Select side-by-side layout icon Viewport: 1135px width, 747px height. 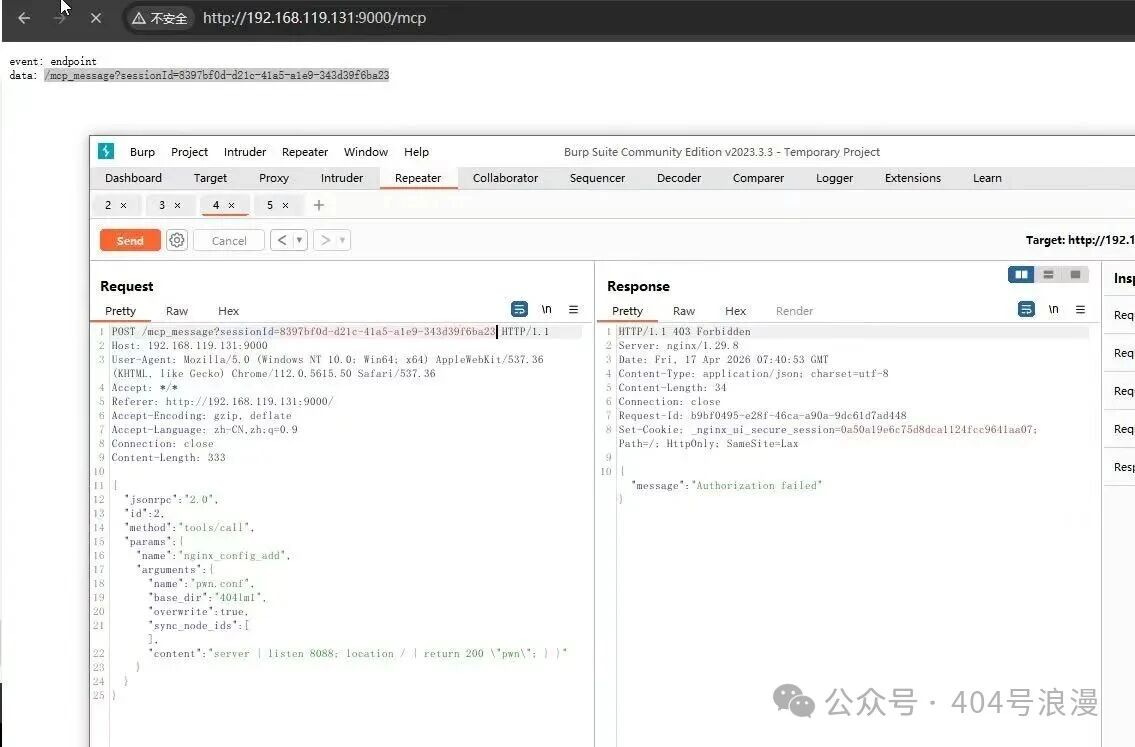[1021, 275]
